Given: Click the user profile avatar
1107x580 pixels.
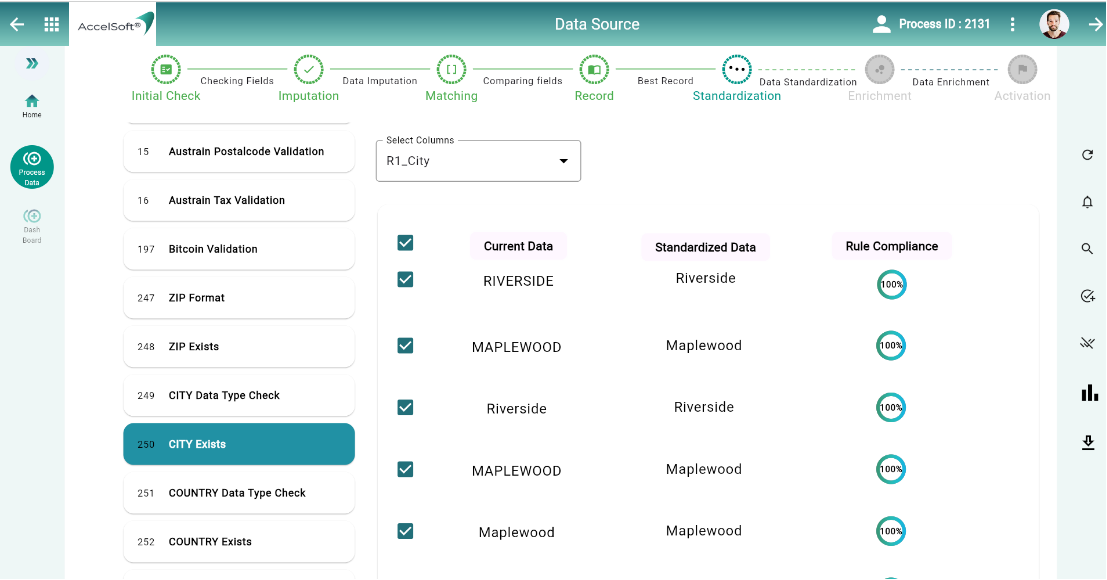Looking at the screenshot, I should click(1053, 24).
